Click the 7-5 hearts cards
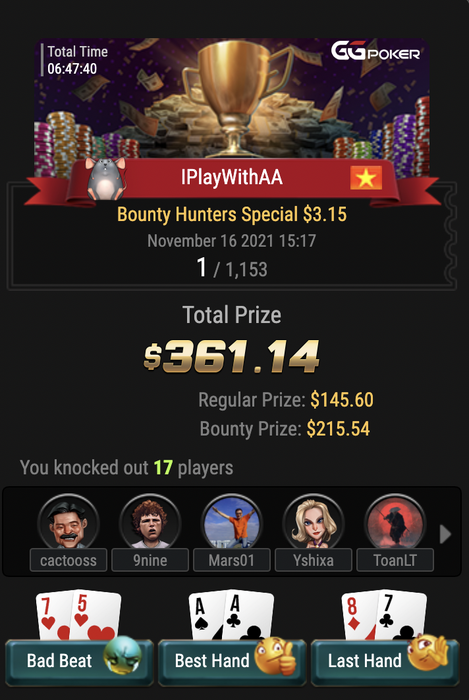The height and width of the screenshot is (700, 469). (x=79, y=614)
